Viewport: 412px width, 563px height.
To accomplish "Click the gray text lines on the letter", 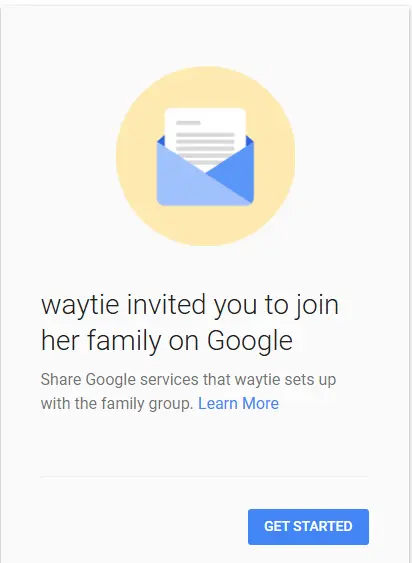I will tap(205, 148).
